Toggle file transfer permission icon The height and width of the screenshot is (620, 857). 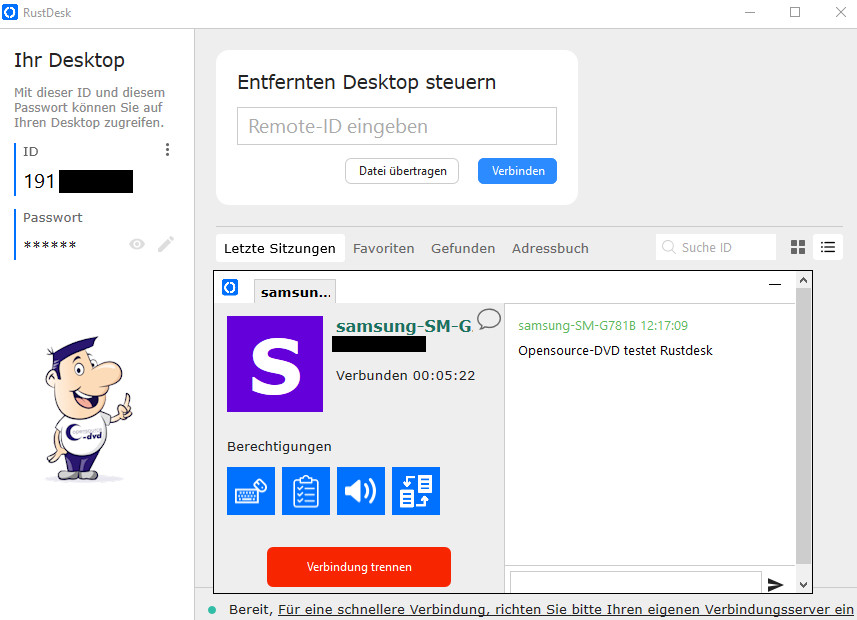[415, 491]
